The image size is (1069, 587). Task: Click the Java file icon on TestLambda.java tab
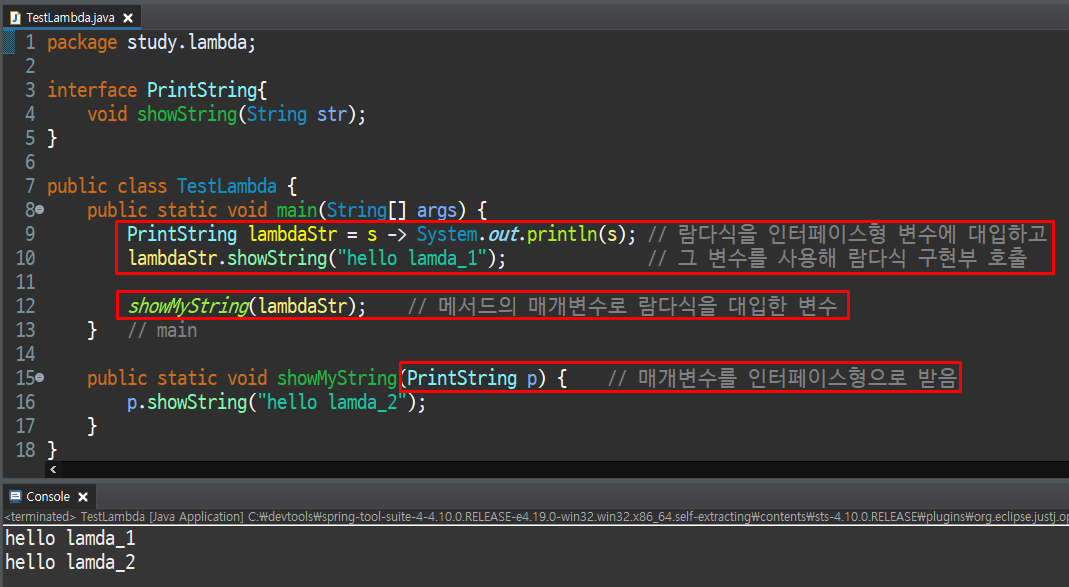coord(15,18)
